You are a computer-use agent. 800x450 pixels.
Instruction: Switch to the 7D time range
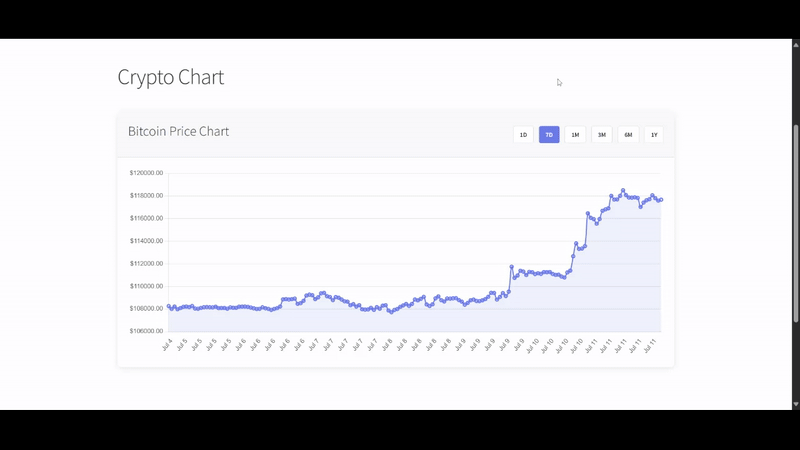coord(549,135)
